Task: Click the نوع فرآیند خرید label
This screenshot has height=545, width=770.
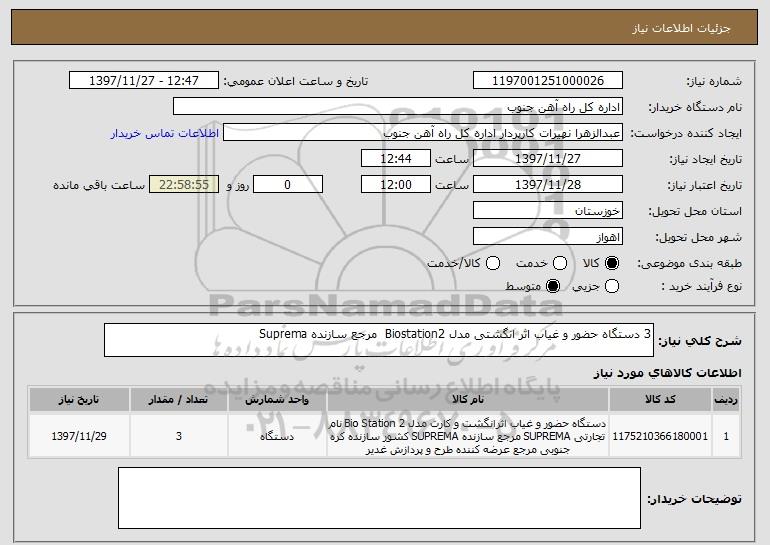Action: [701, 286]
